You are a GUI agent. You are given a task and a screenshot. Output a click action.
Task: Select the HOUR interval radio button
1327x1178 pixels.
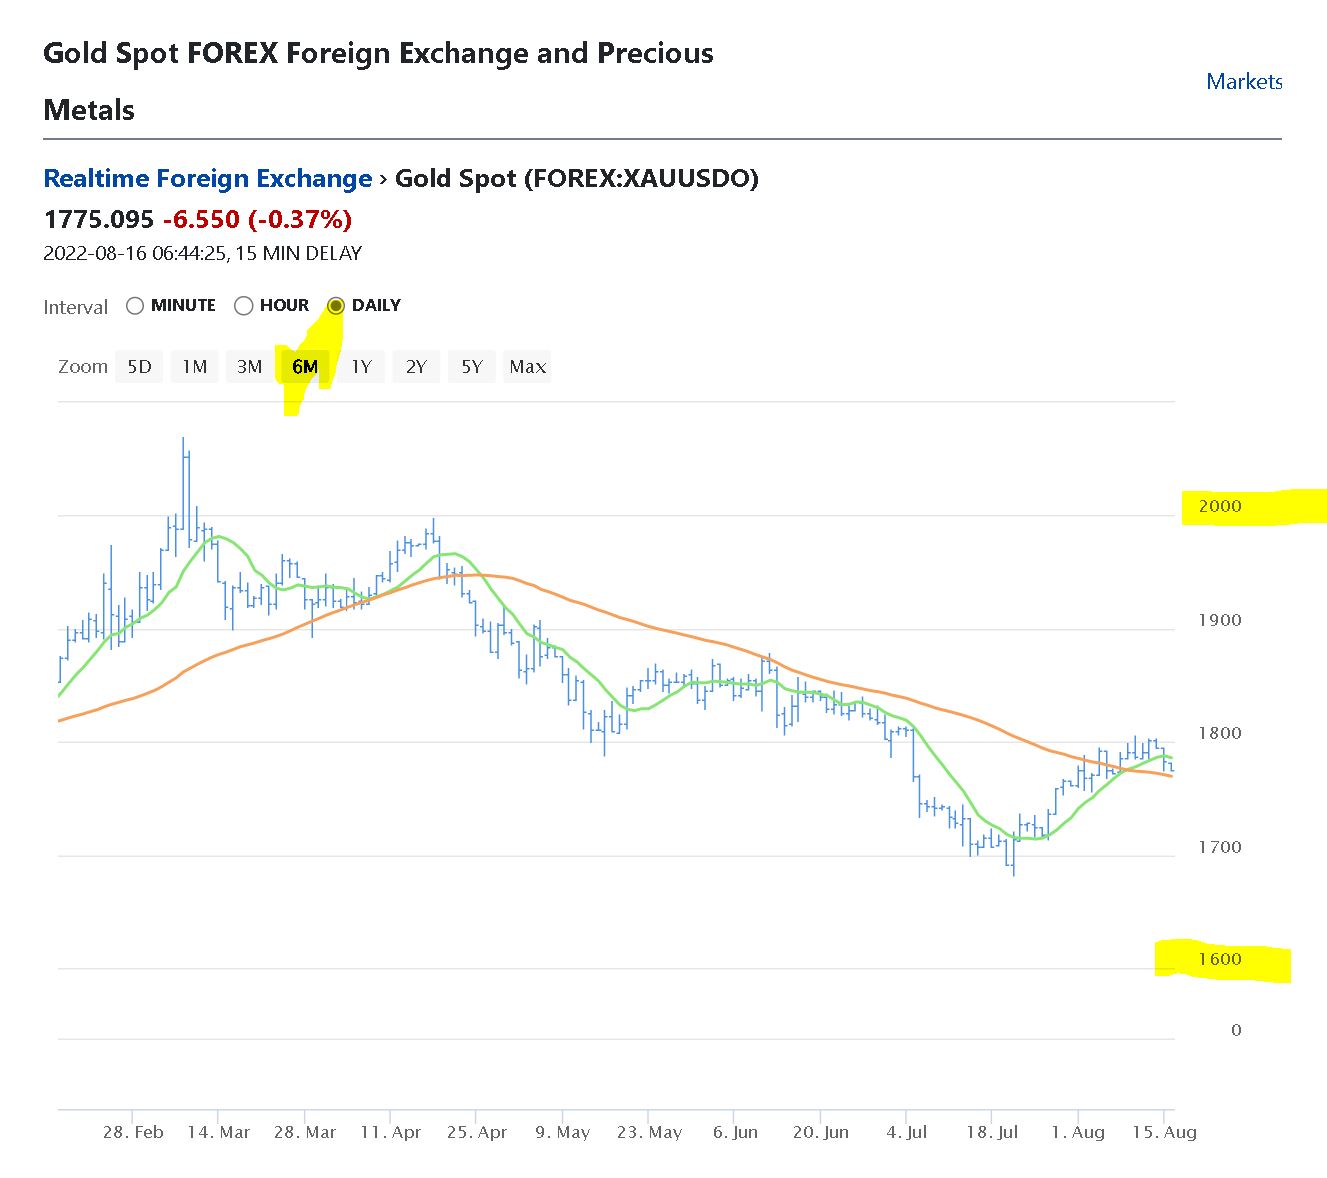243,306
